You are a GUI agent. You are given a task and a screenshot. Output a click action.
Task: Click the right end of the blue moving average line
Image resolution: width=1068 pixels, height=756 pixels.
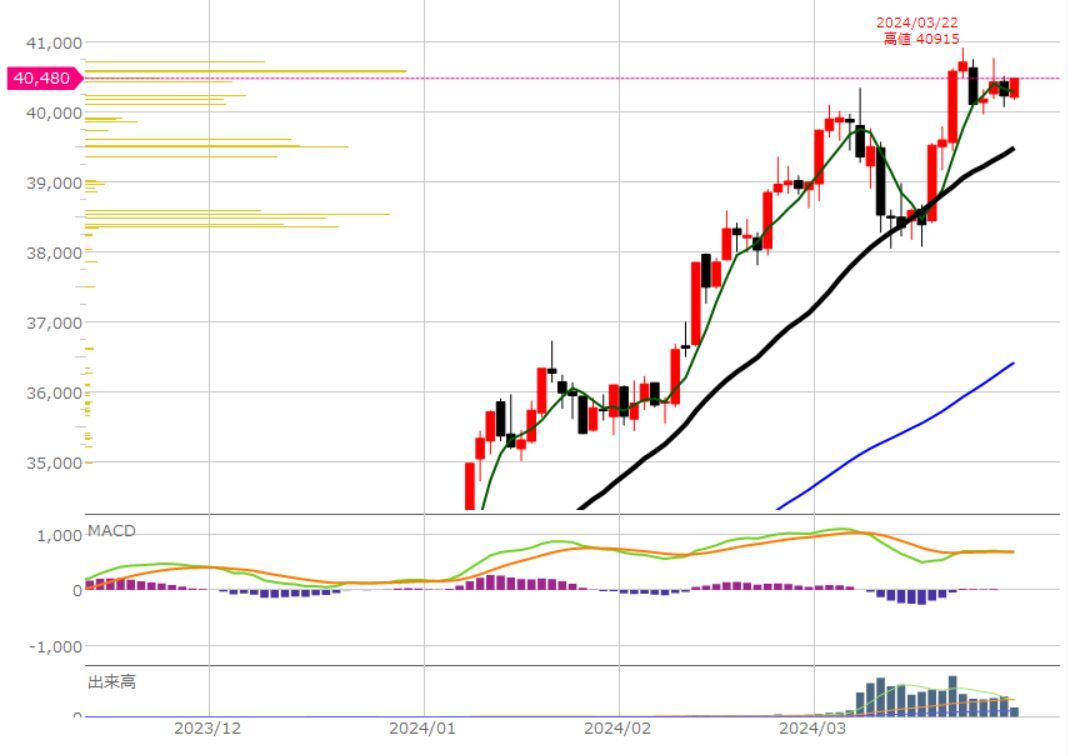tap(1014, 364)
